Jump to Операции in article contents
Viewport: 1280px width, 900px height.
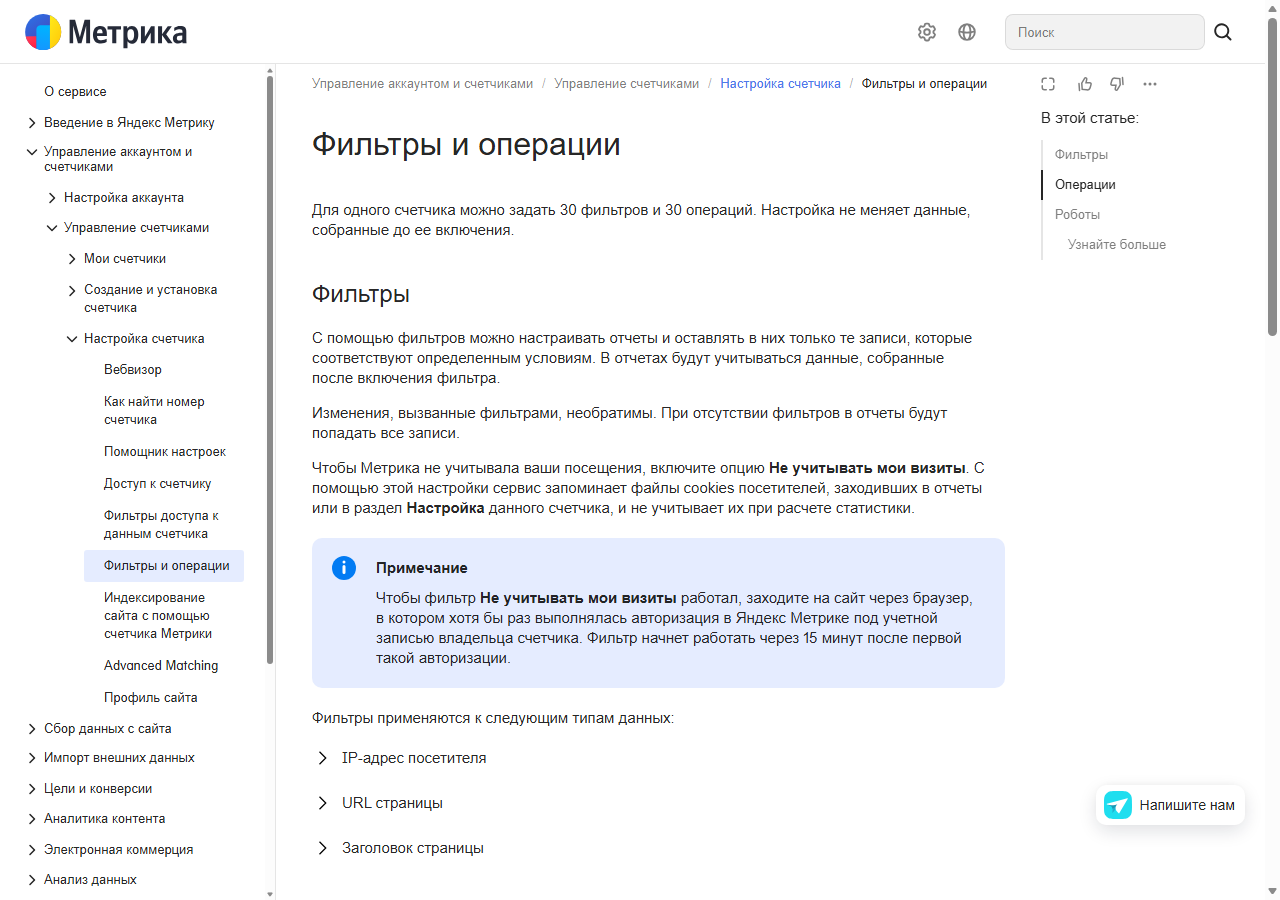[1085, 185]
